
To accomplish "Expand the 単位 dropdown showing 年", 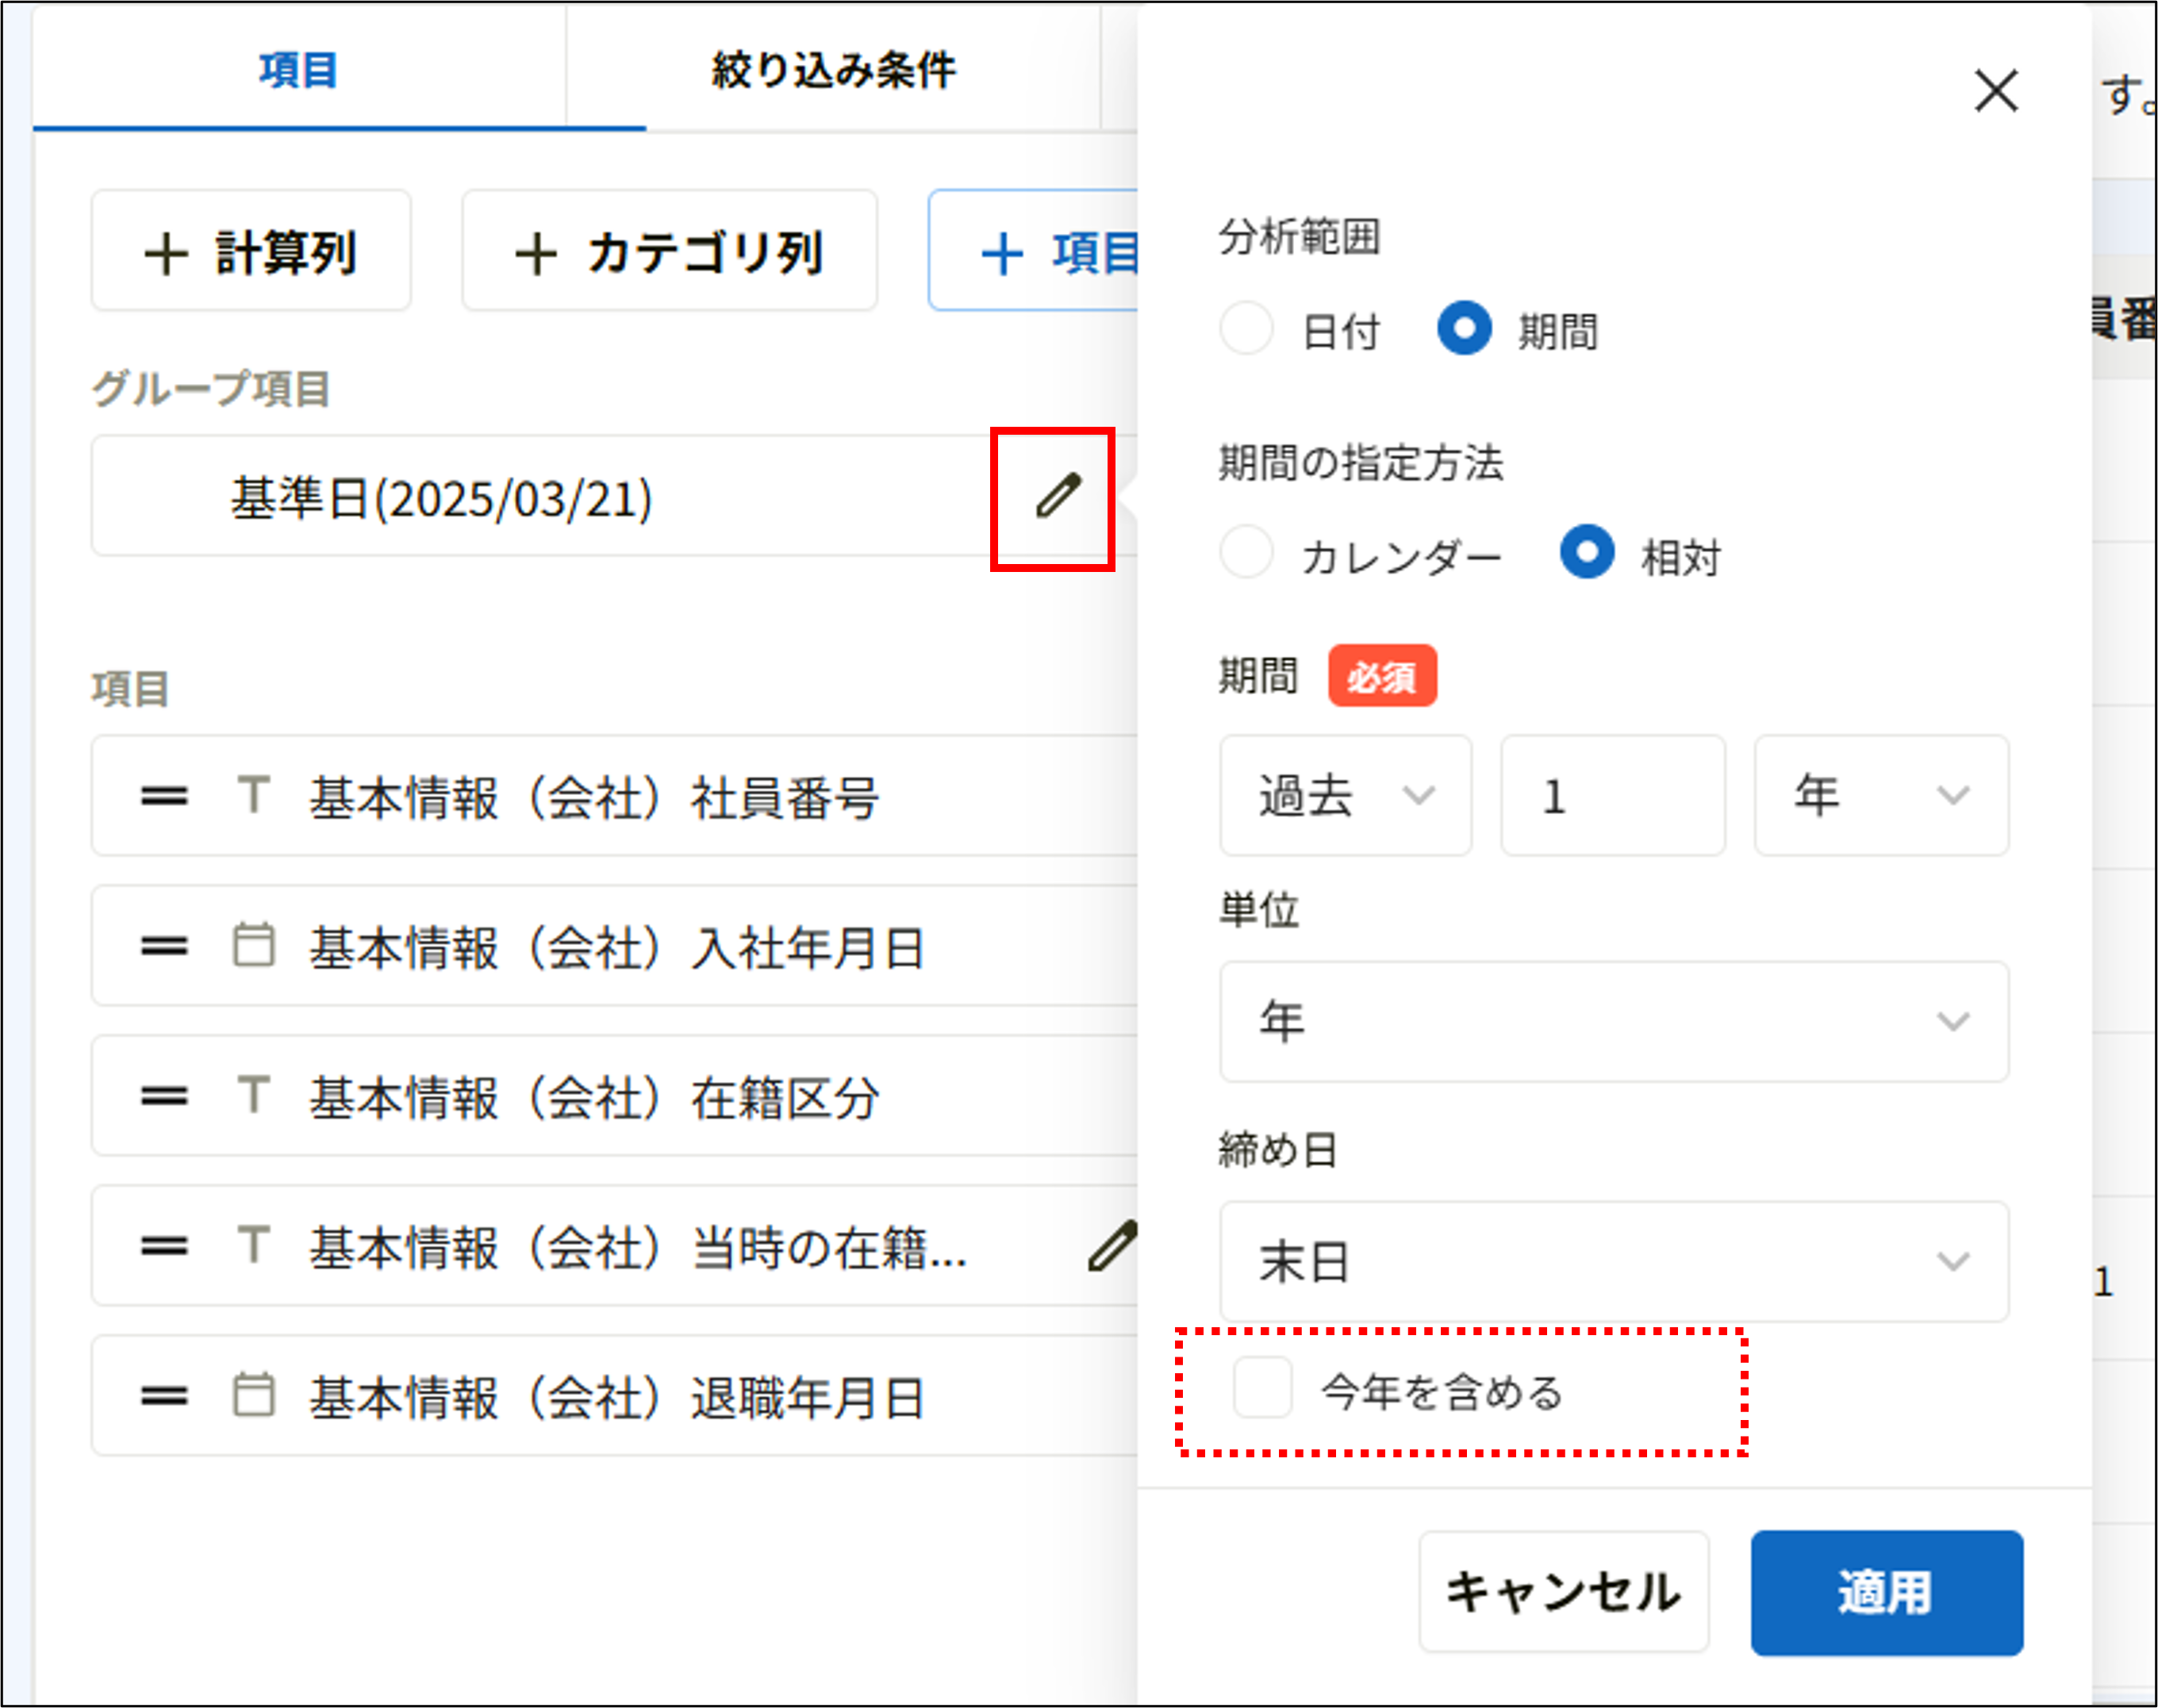I will pos(1613,1022).
